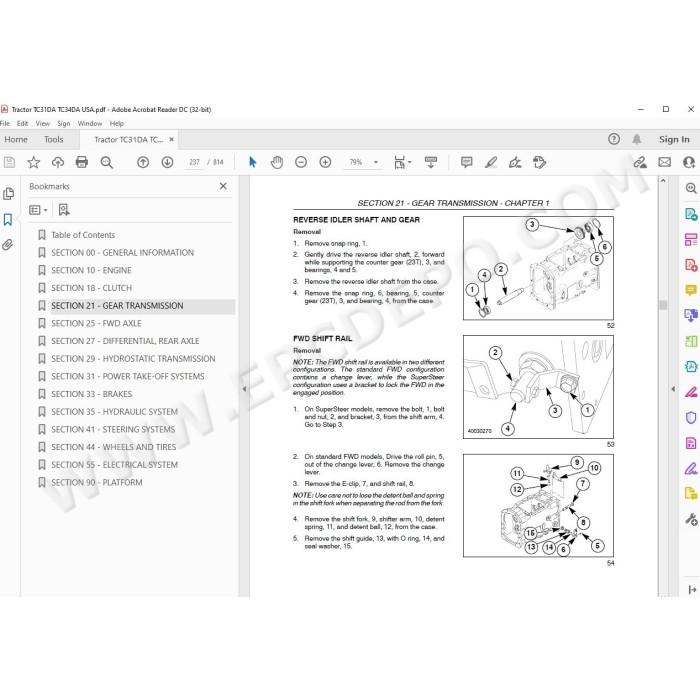Screen dimensions: 700x700
Task: Jump to SECTION 10 - ENGINE
Action: (91, 271)
